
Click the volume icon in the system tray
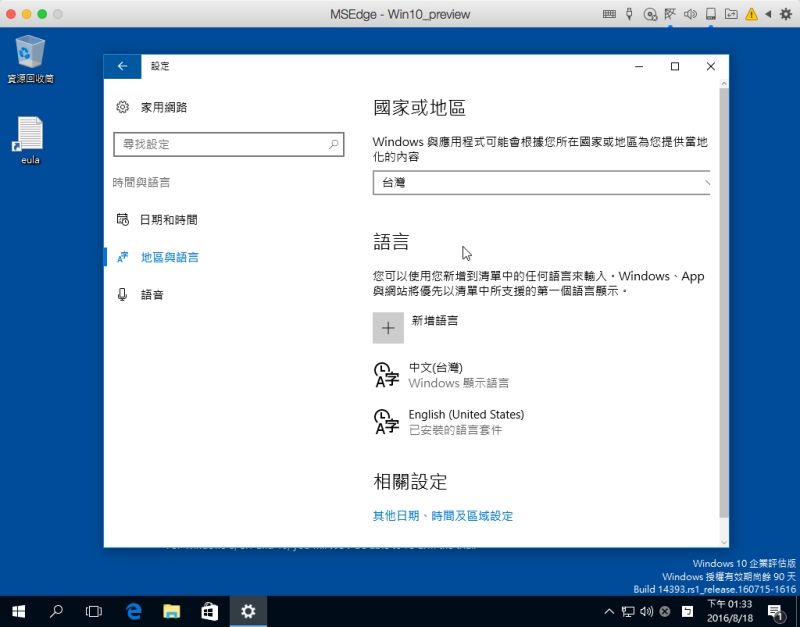click(646, 611)
